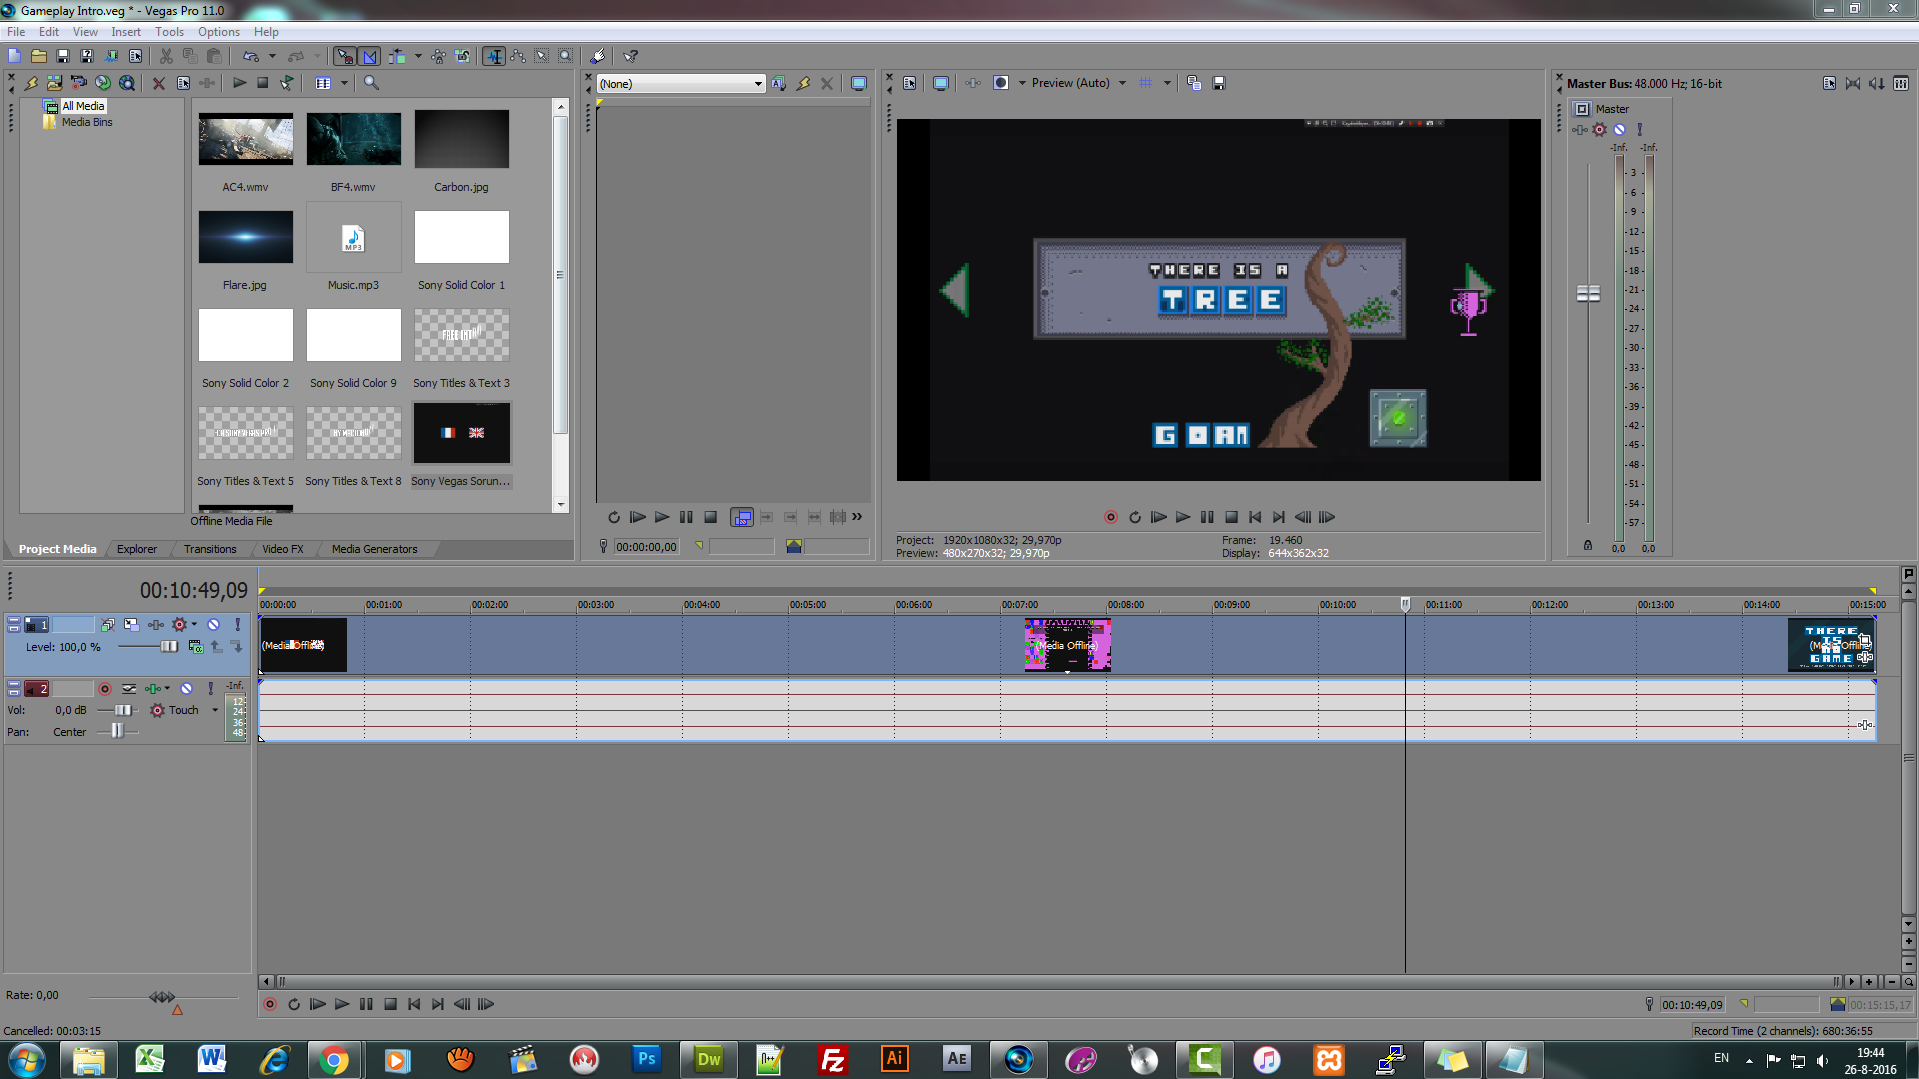Open Track FX on audio track 2
The image size is (1919, 1079).
click(152, 688)
